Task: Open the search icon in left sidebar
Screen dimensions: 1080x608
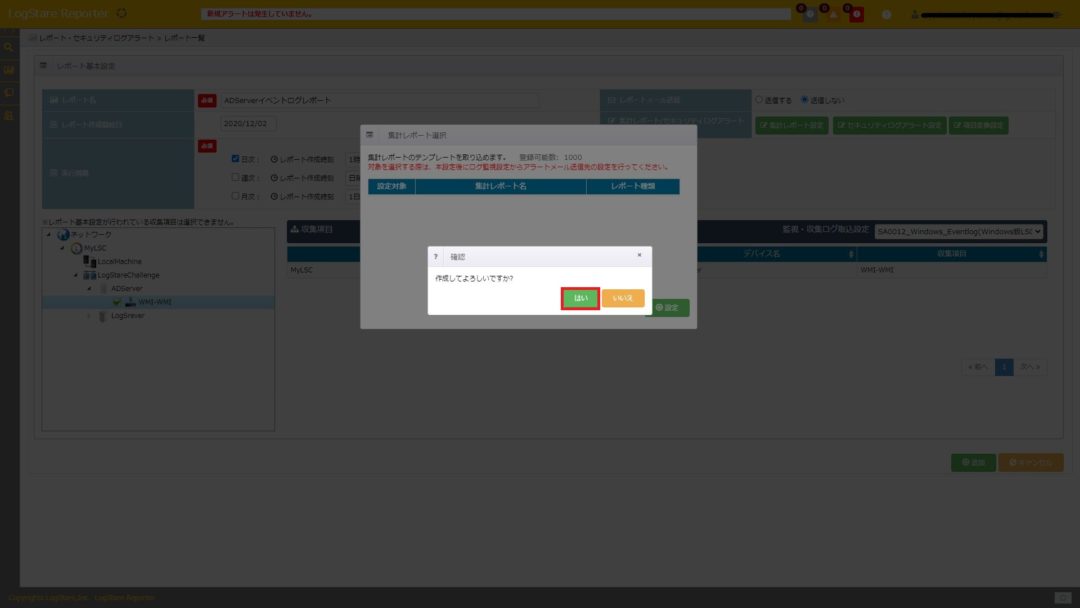Action: pos(9,48)
